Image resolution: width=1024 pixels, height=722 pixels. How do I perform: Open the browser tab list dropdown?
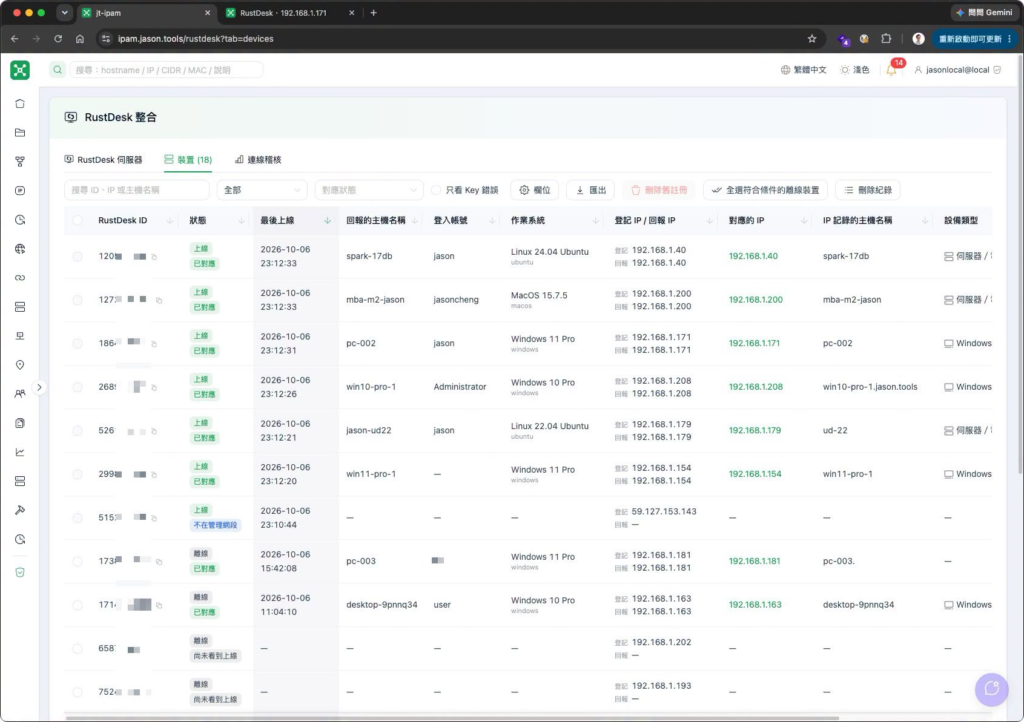[x=64, y=12]
